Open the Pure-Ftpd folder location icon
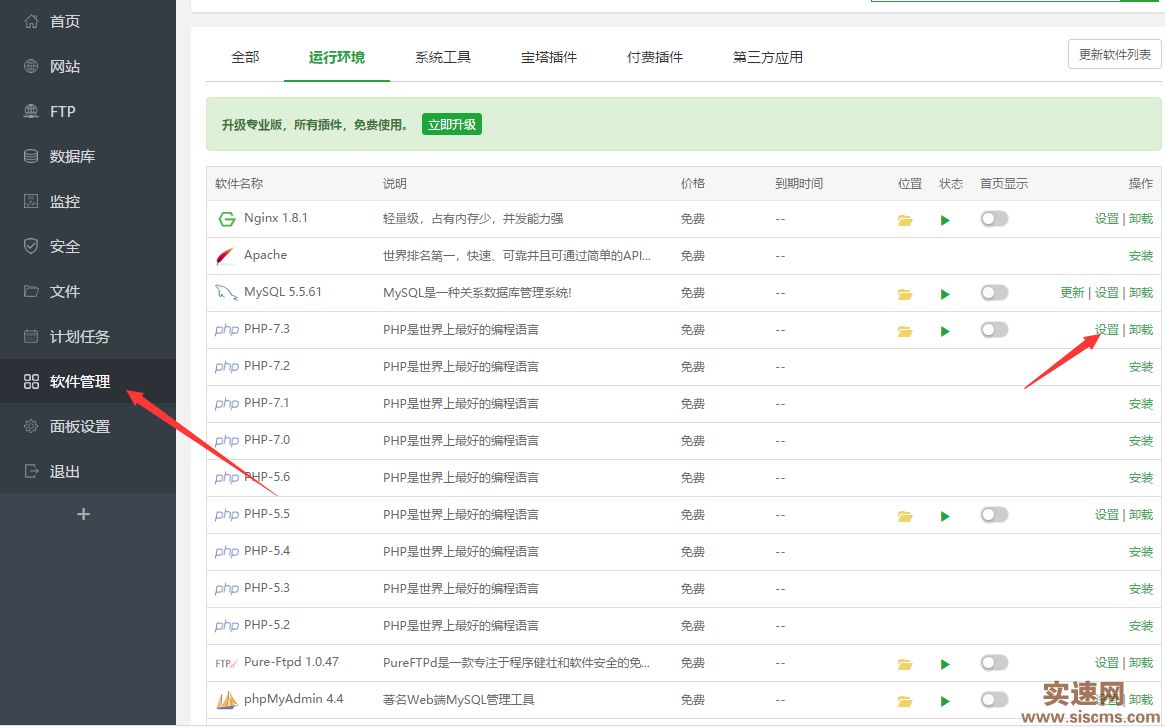The width and height of the screenshot is (1165, 728). click(x=905, y=664)
